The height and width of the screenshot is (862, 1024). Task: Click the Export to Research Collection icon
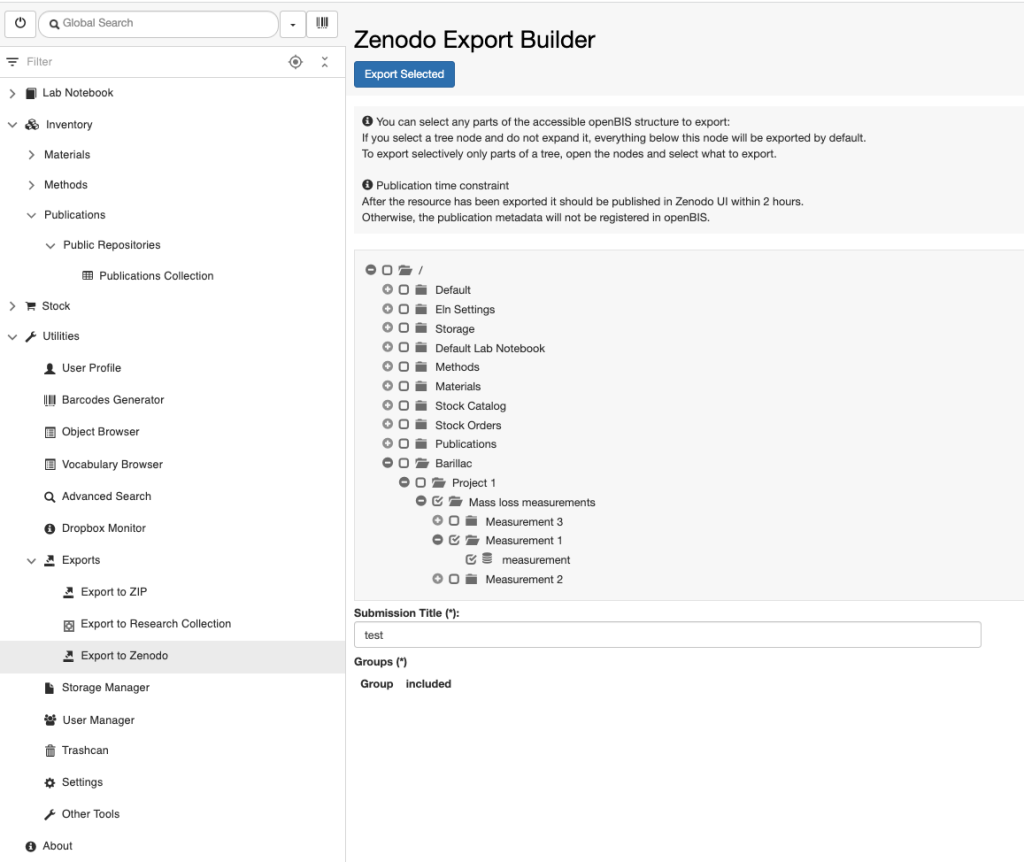click(69, 626)
